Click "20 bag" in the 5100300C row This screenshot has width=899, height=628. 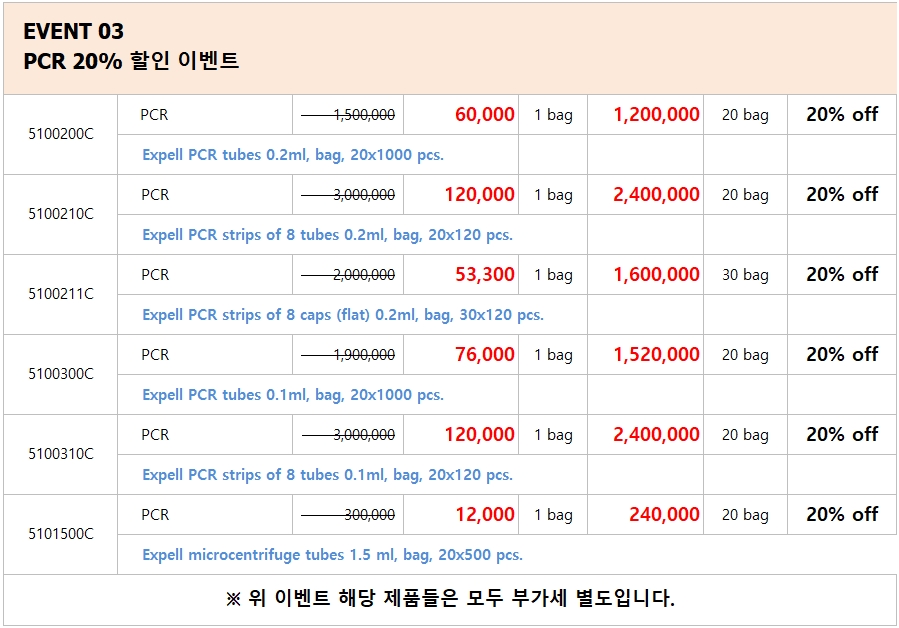(745, 356)
